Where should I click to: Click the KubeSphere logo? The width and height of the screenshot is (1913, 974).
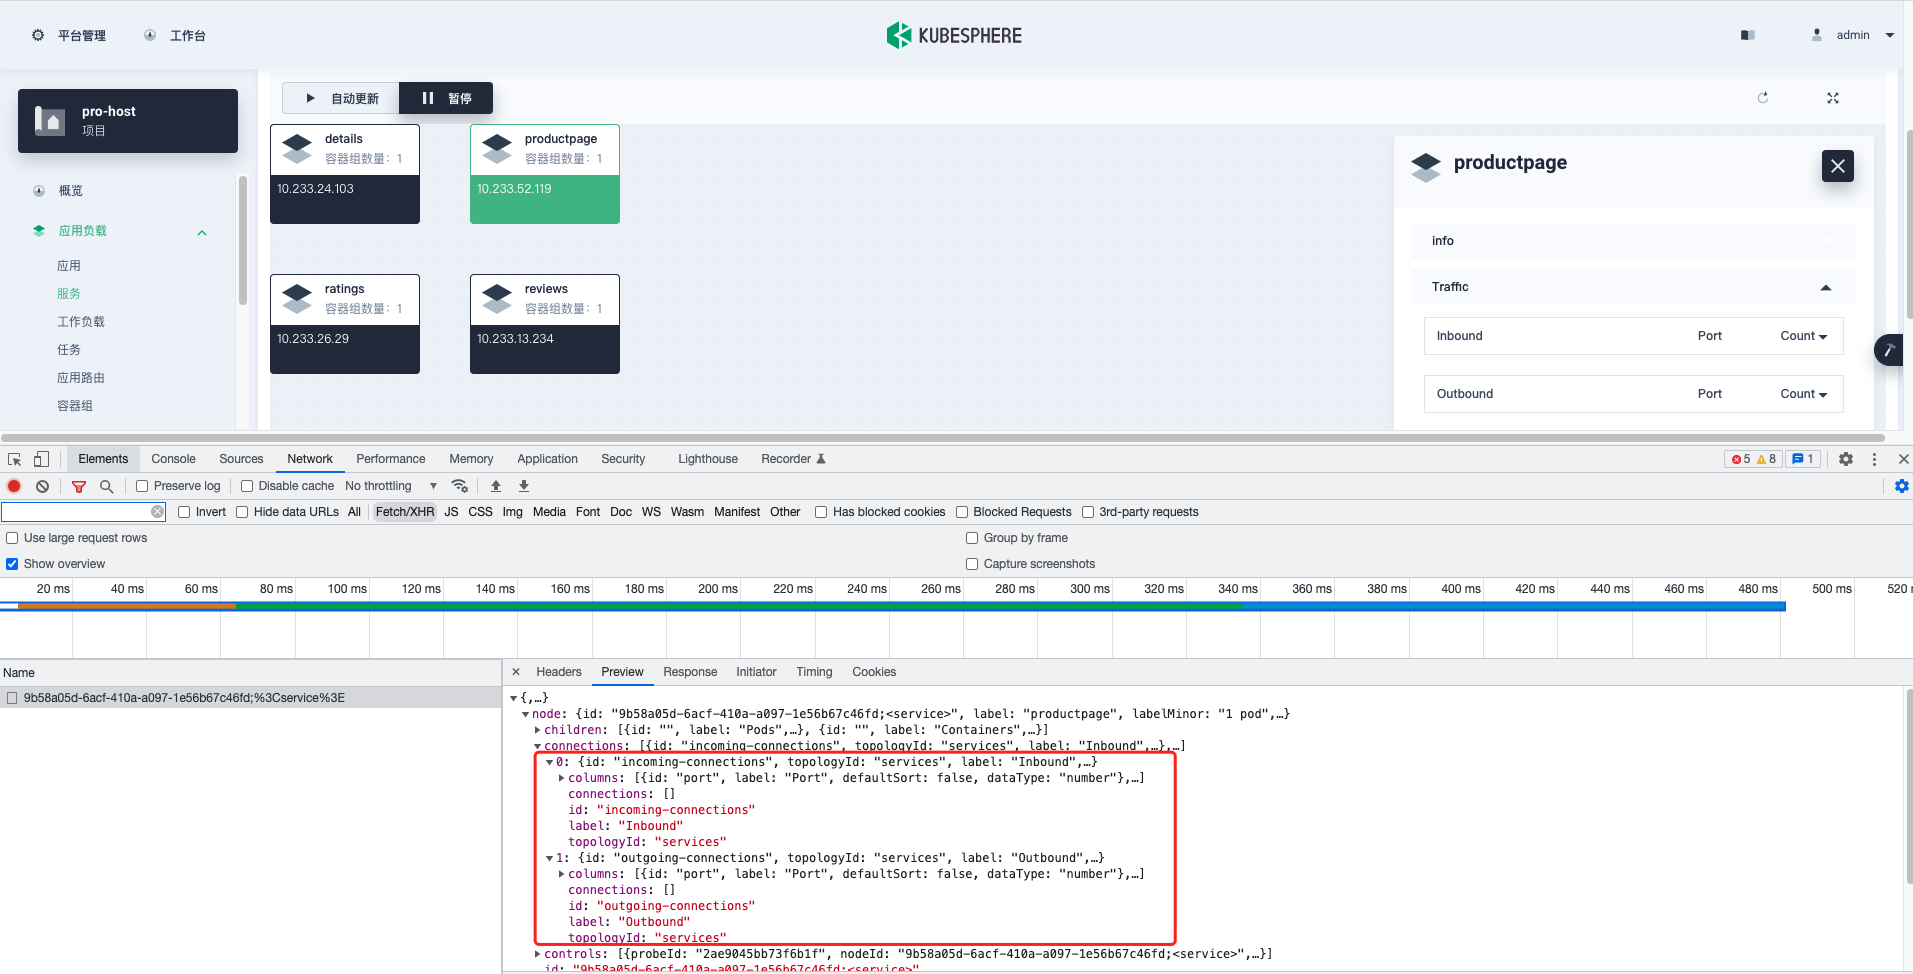pos(954,35)
